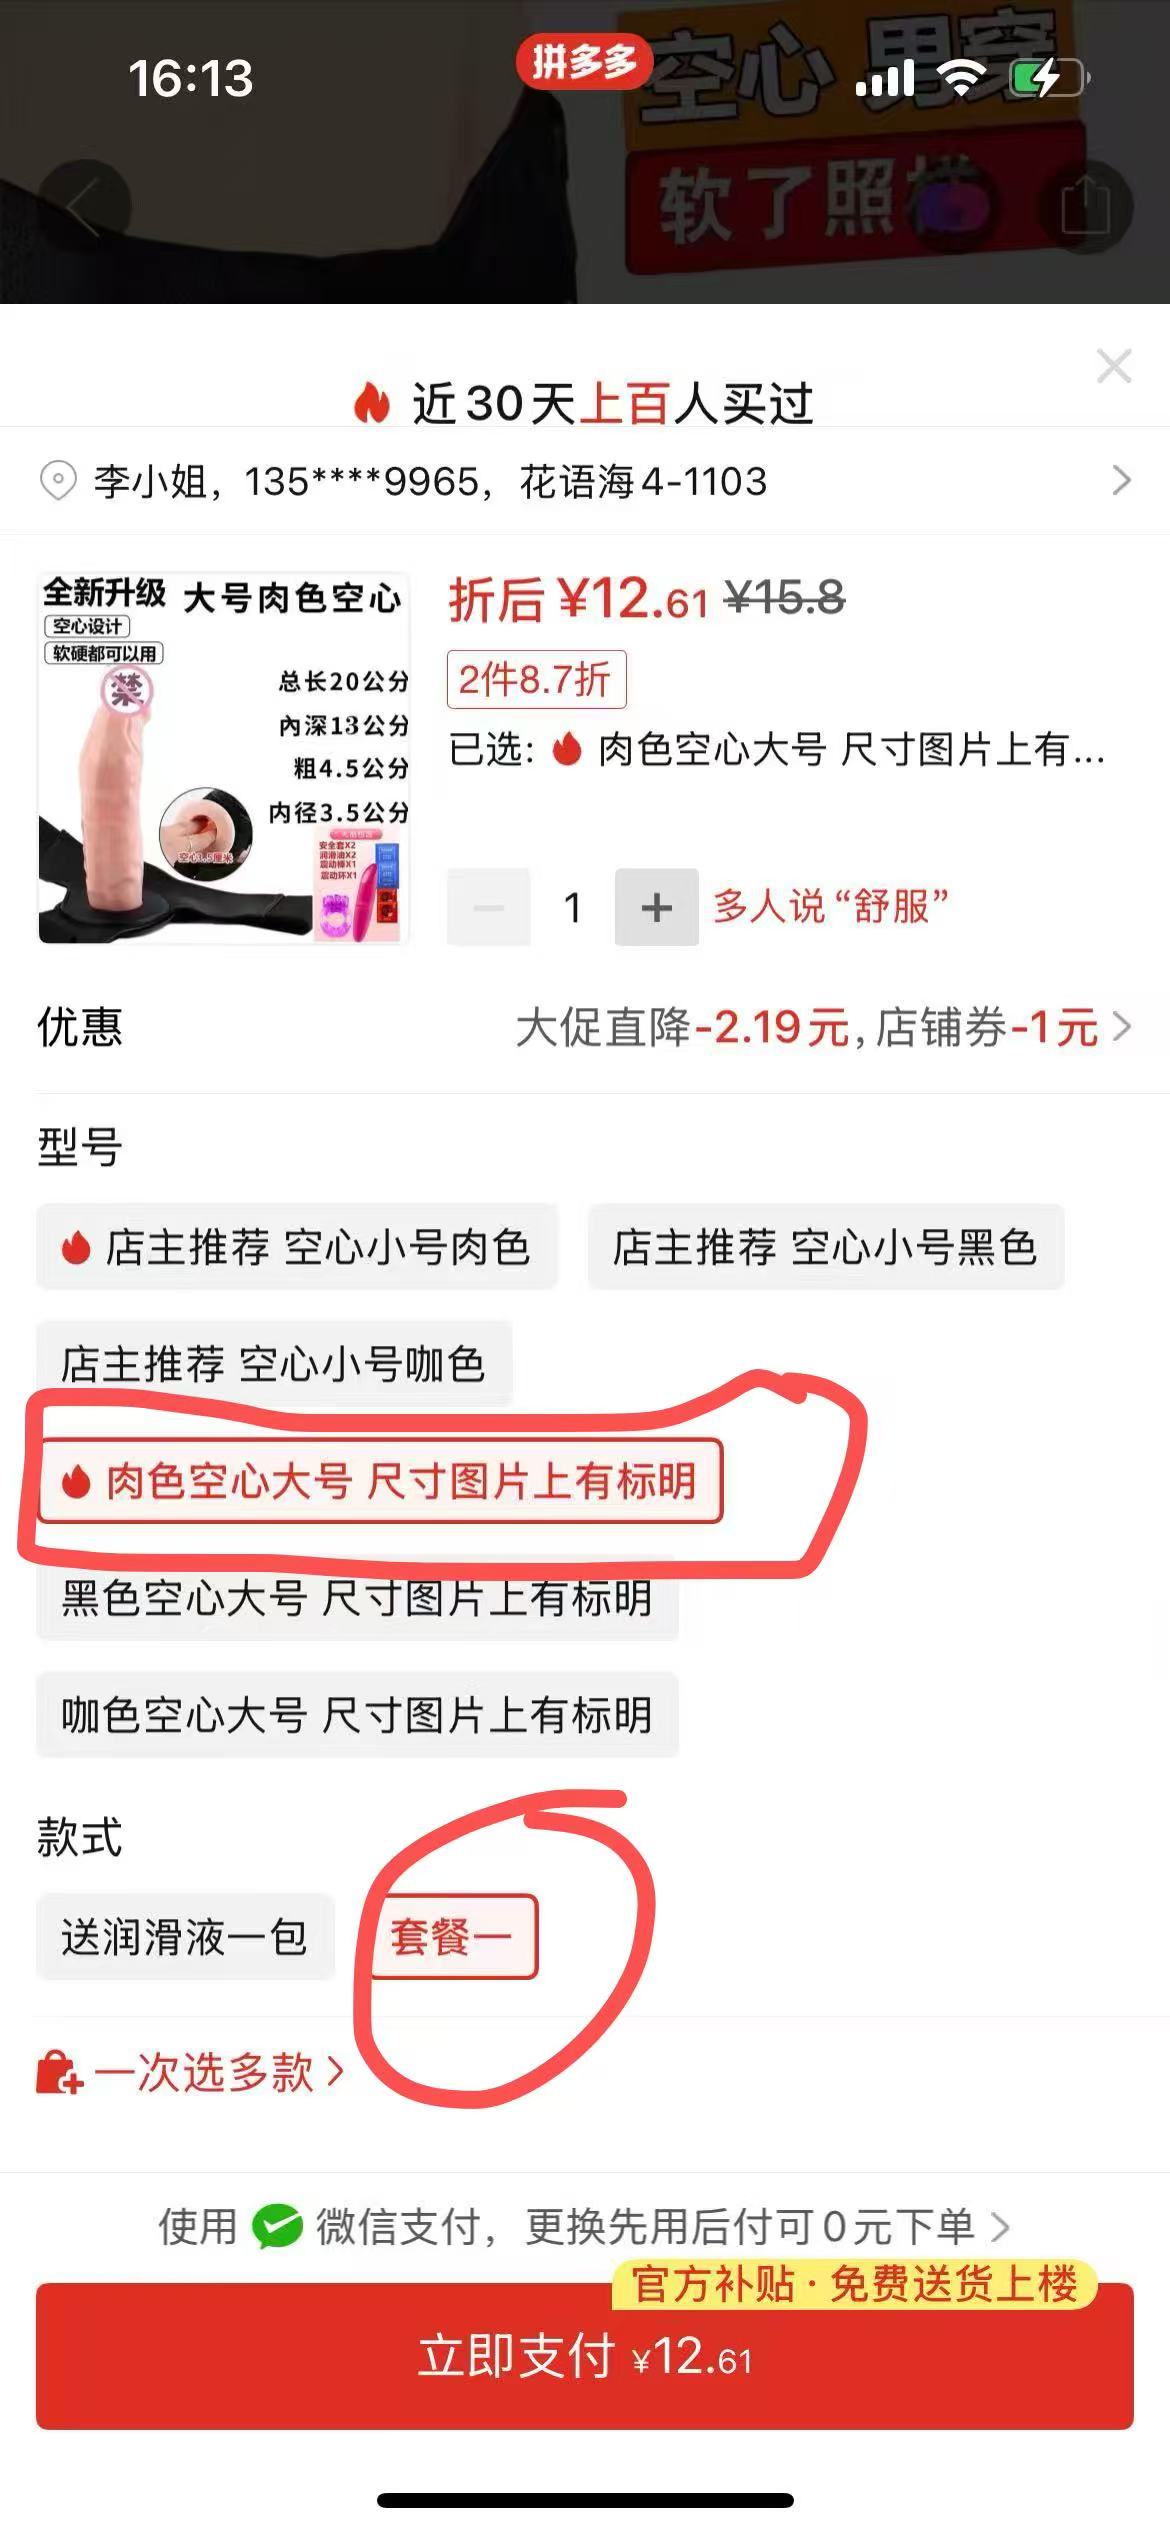The height and width of the screenshot is (2532, 1170).
Task: Pick the 送润滑液一包 style
Action: [185, 1937]
